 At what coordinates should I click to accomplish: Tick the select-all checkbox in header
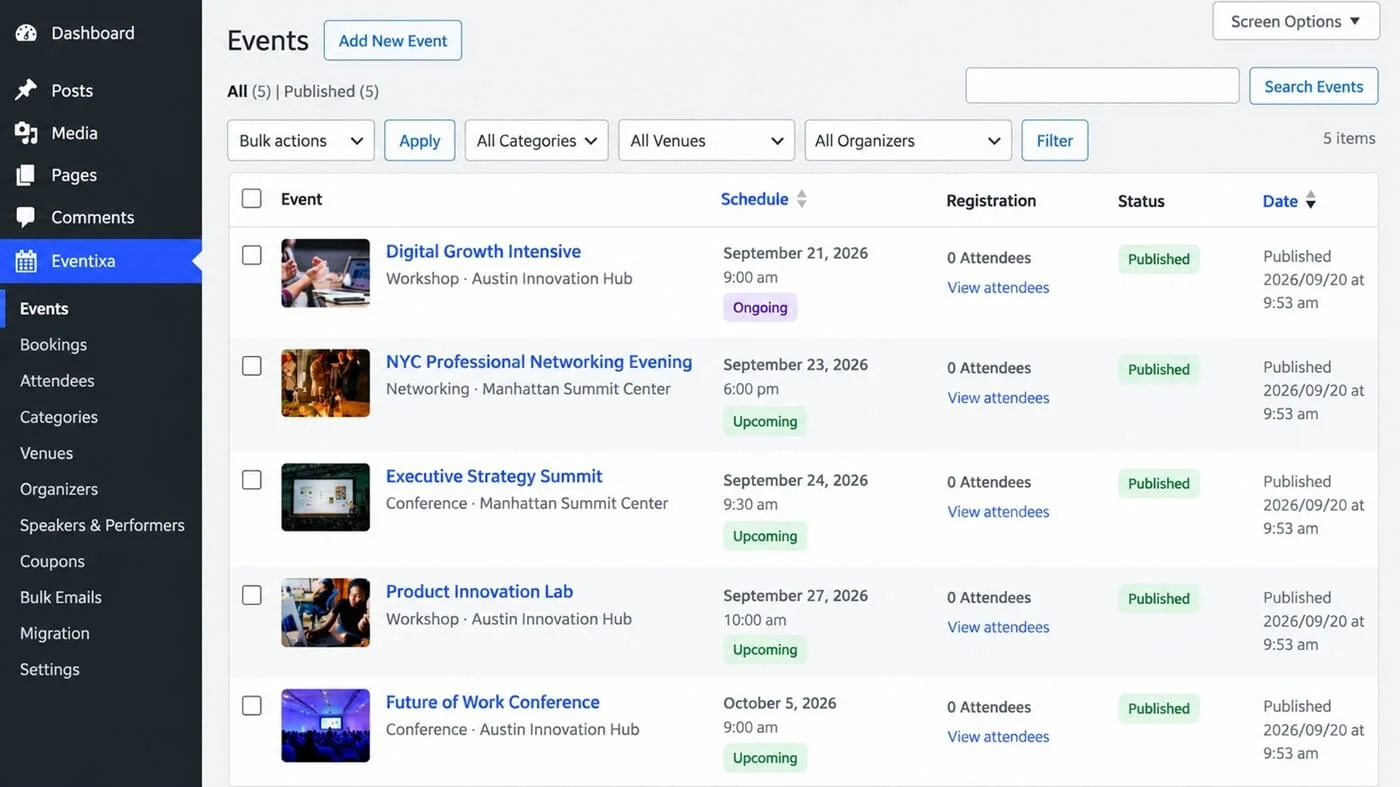coord(252,198)
